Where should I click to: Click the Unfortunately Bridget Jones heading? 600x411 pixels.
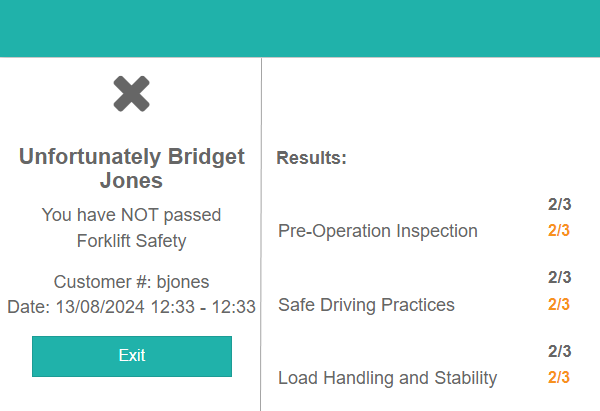click(131, 168)
